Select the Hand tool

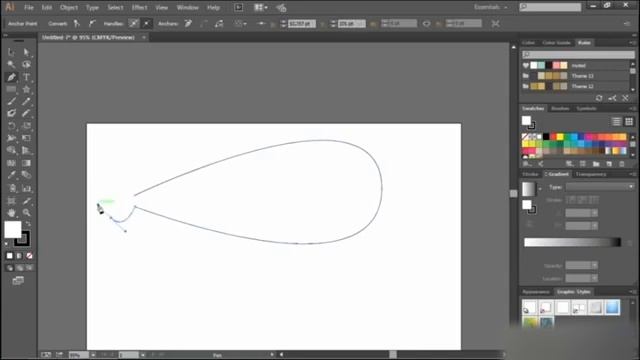coord(11,213)
